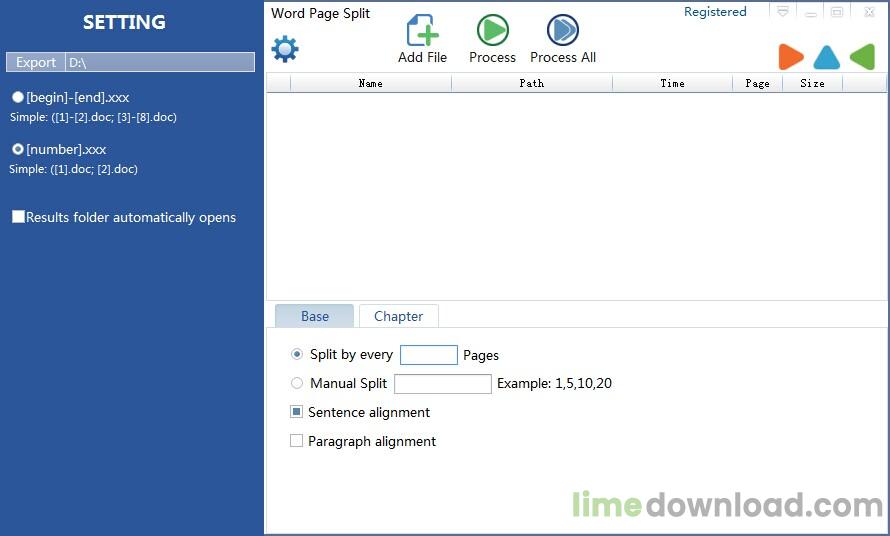The image size is (890, 536).
Task: Click the Process All label
Action: tap(562, 57)
